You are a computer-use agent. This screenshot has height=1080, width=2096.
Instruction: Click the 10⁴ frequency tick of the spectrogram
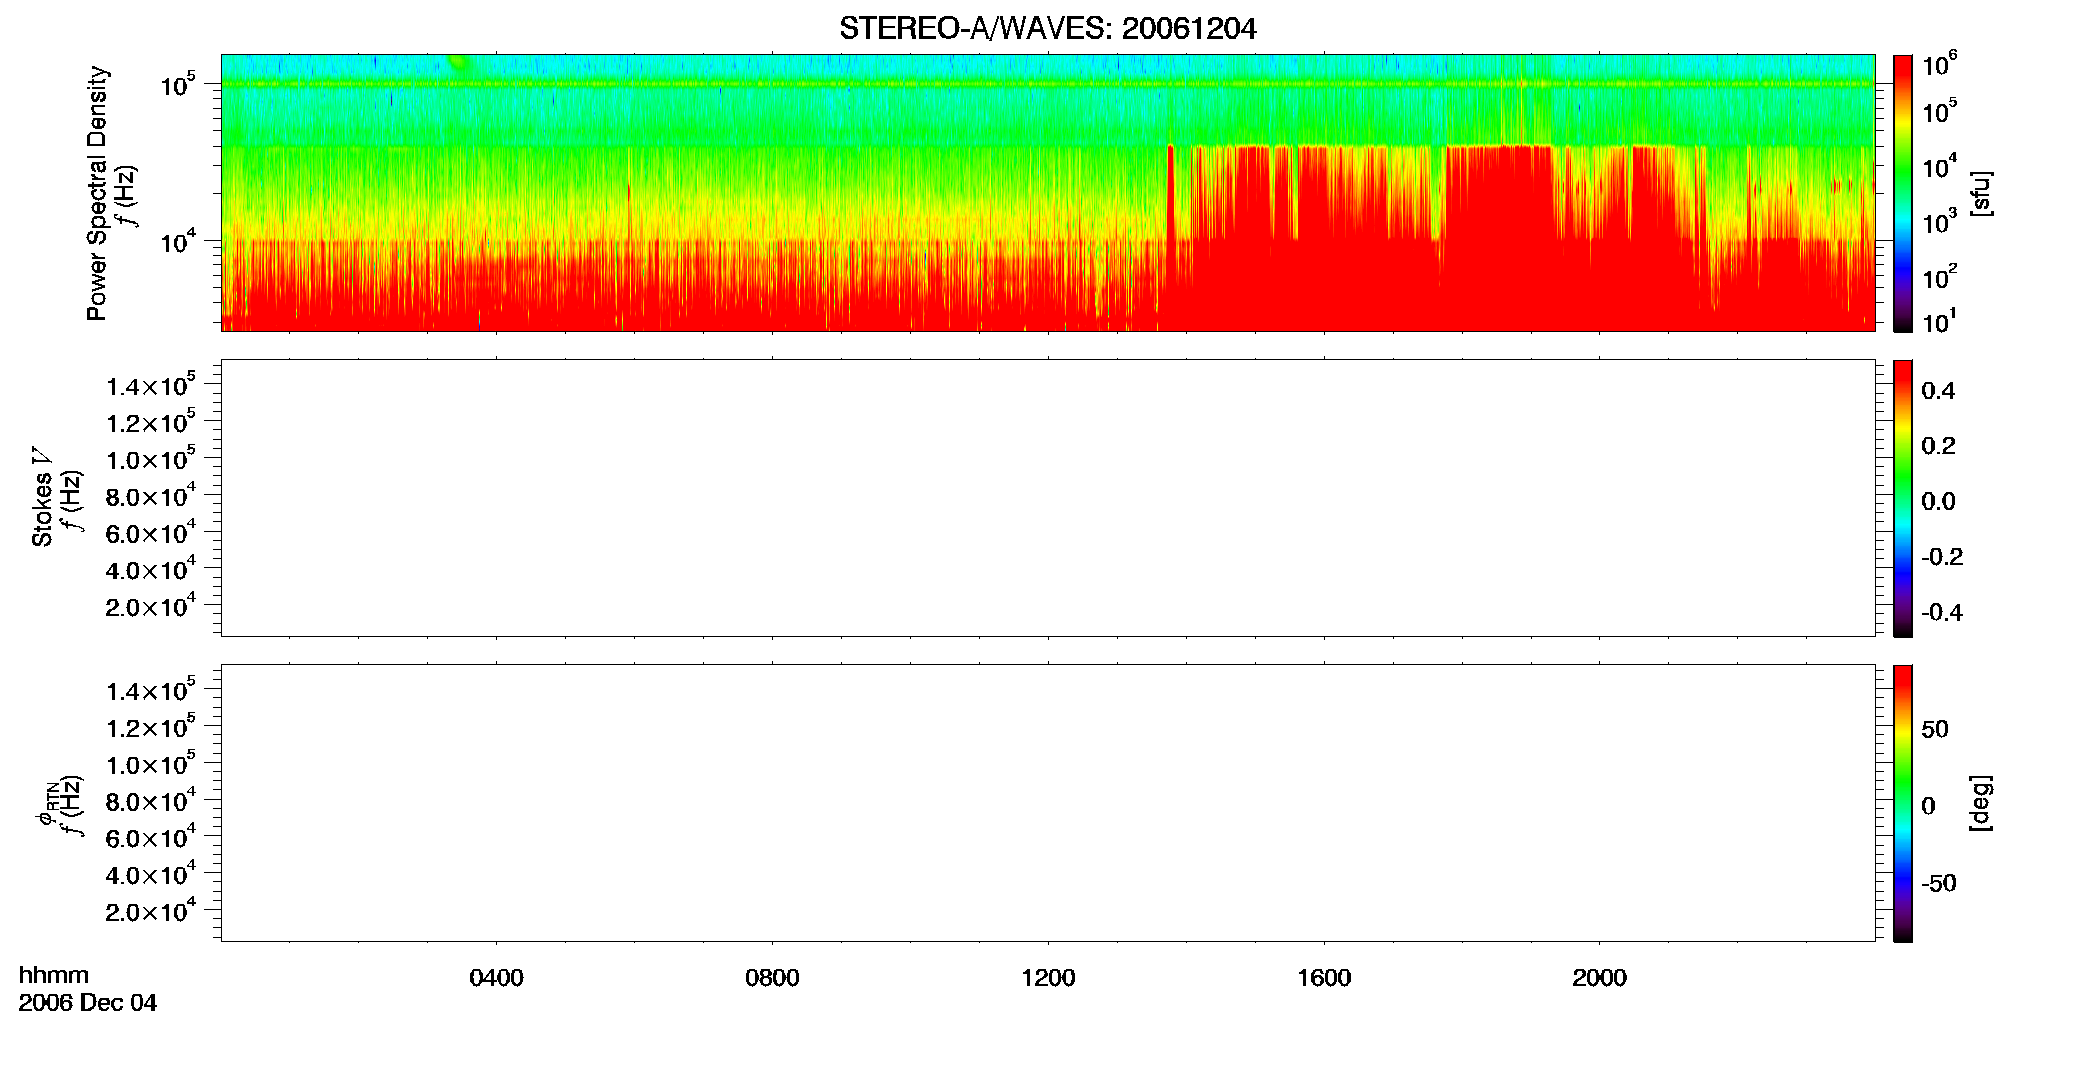177,240
